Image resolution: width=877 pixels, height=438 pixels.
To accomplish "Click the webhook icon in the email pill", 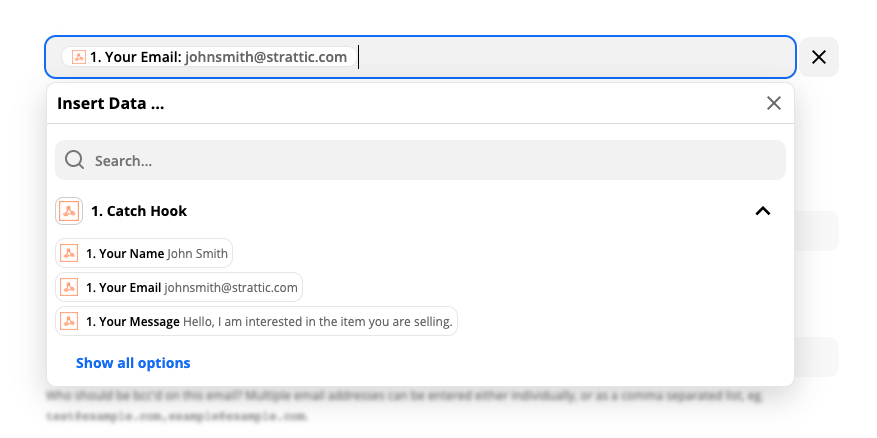I will (79, 57).
